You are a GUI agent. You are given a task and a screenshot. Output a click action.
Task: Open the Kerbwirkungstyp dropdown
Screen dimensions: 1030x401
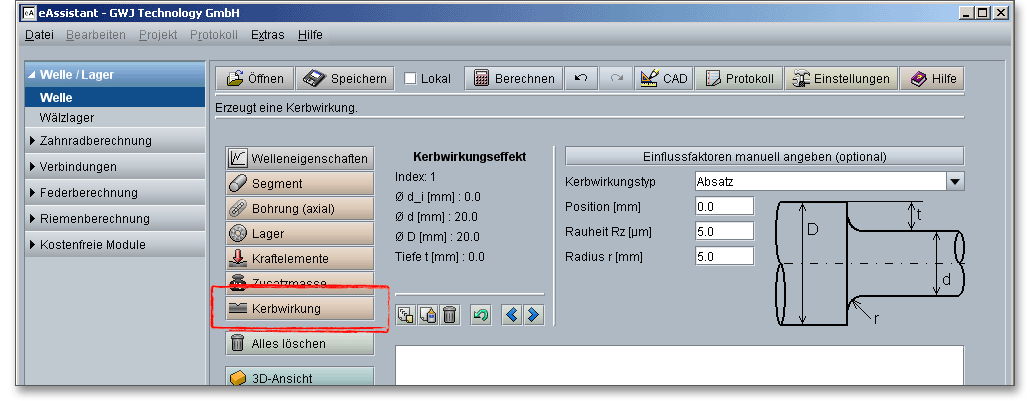(x=954, y=181)
